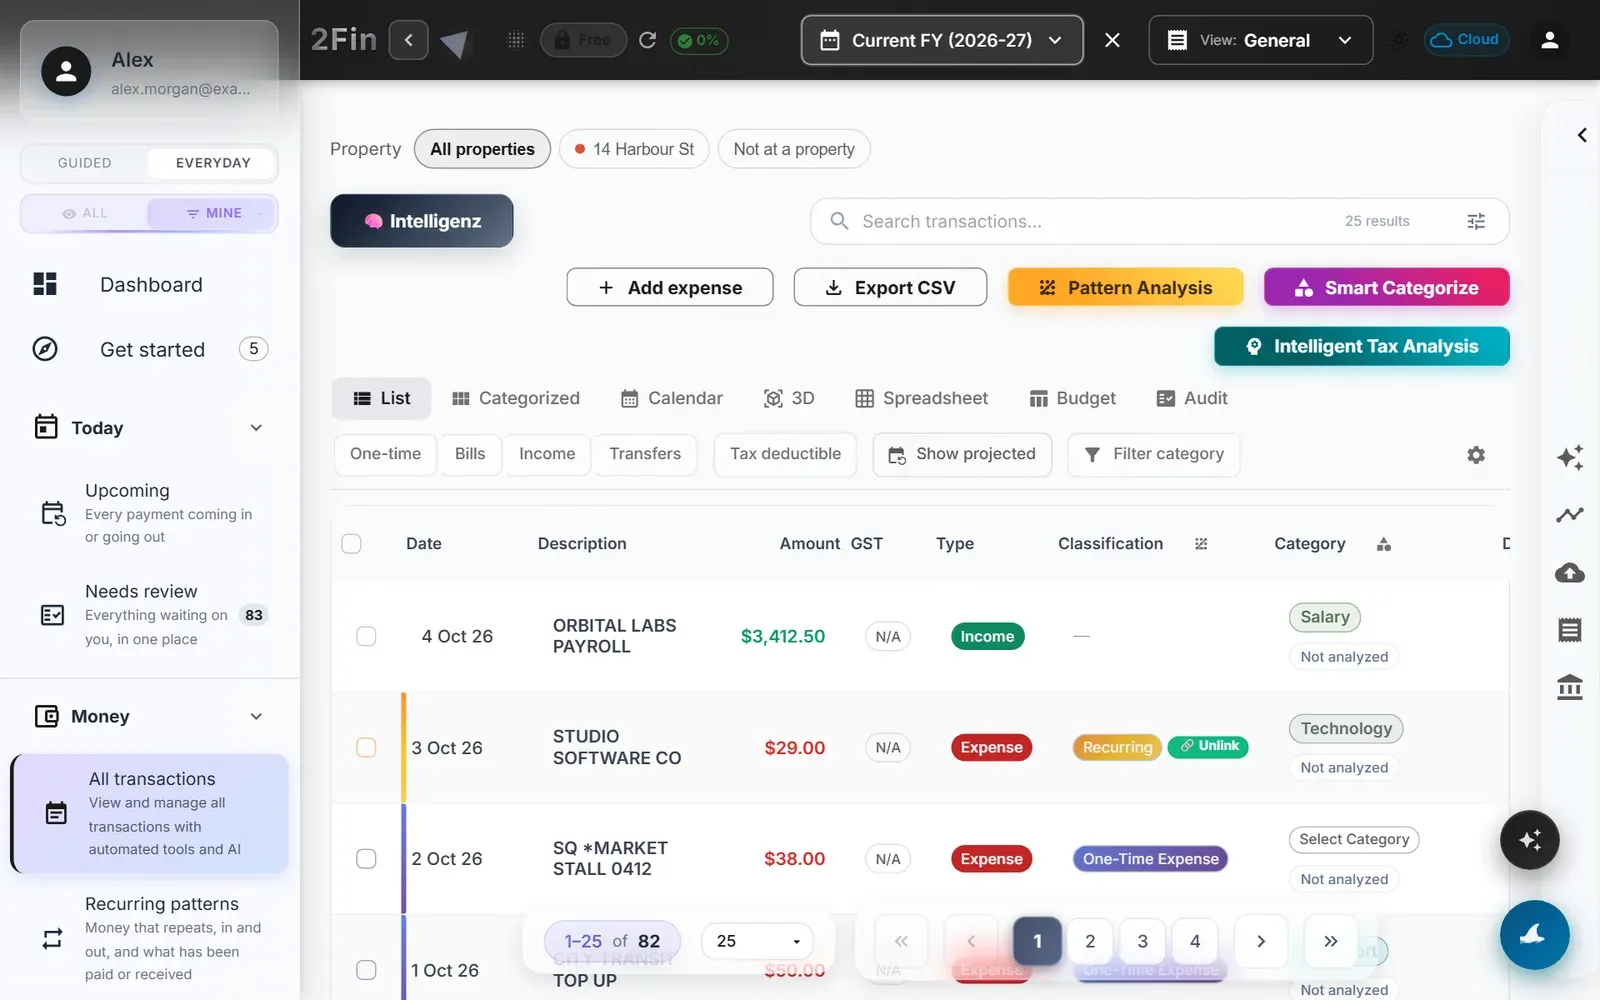The image size is (1600, 1000).
Task: Open the user account icon top right
Action: tap(1550, 40)
